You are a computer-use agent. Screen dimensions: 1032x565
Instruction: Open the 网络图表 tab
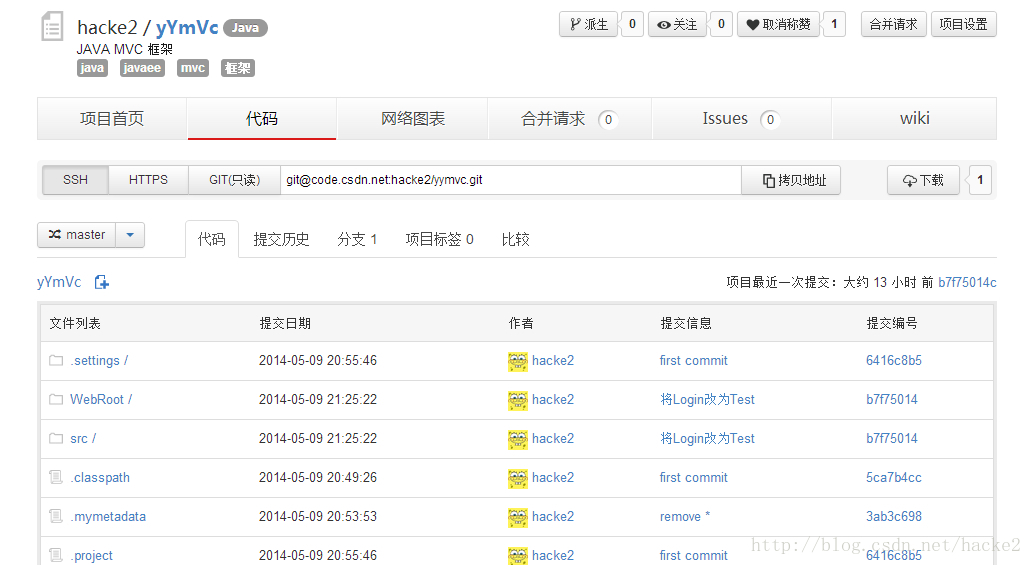click(413, 119)
